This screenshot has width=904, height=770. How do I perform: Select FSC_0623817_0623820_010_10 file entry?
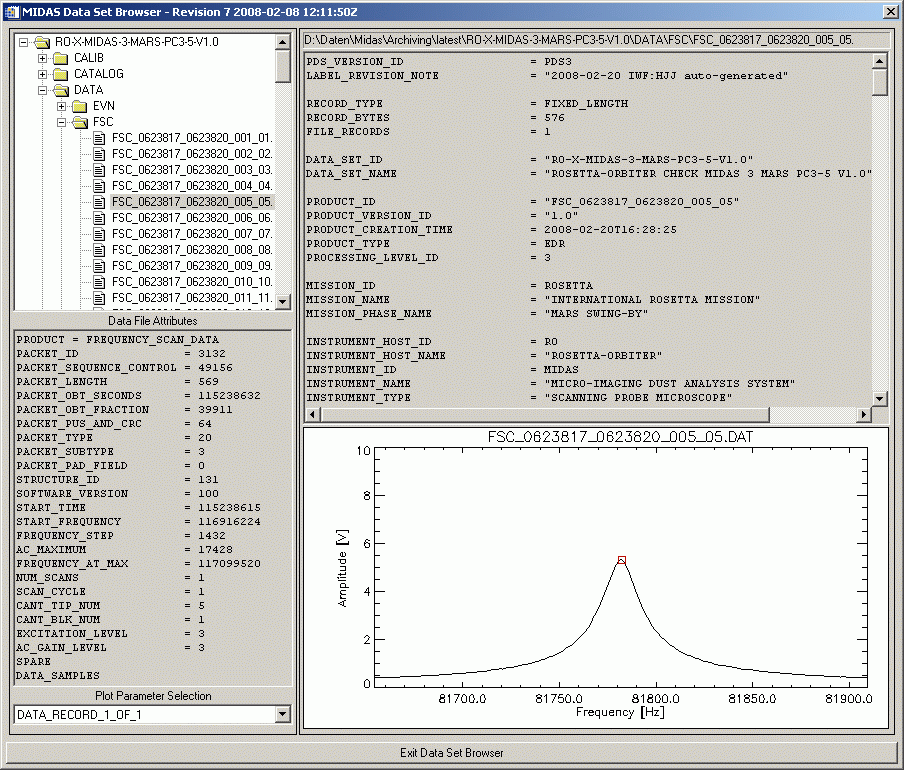coord(191,282)
